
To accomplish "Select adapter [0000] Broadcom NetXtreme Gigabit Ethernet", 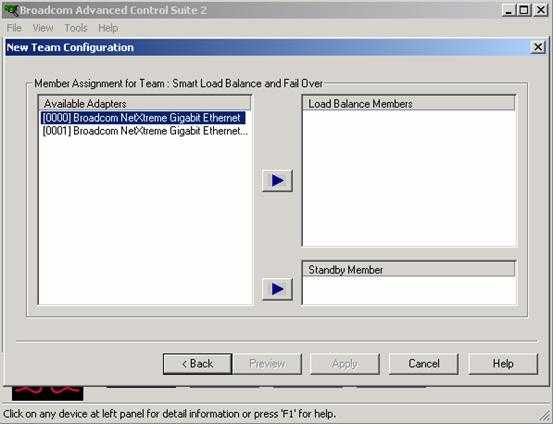I will [x=143, y=117].
